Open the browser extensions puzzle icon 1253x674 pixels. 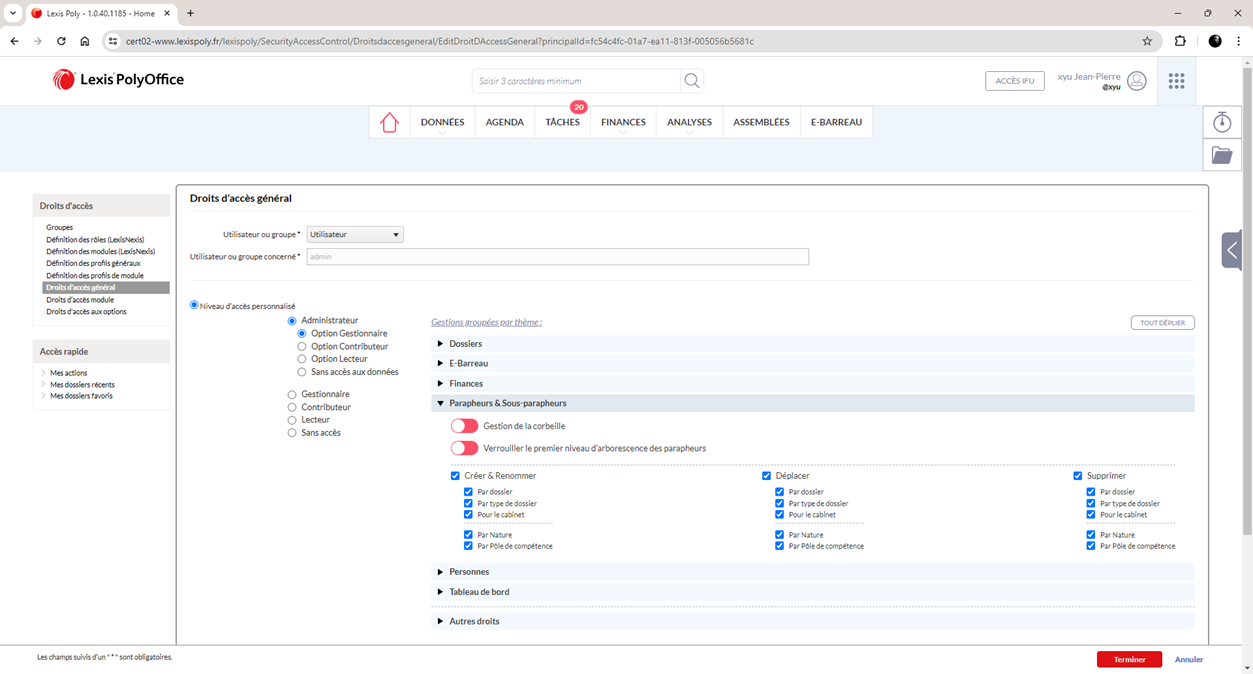point(1180,41)
